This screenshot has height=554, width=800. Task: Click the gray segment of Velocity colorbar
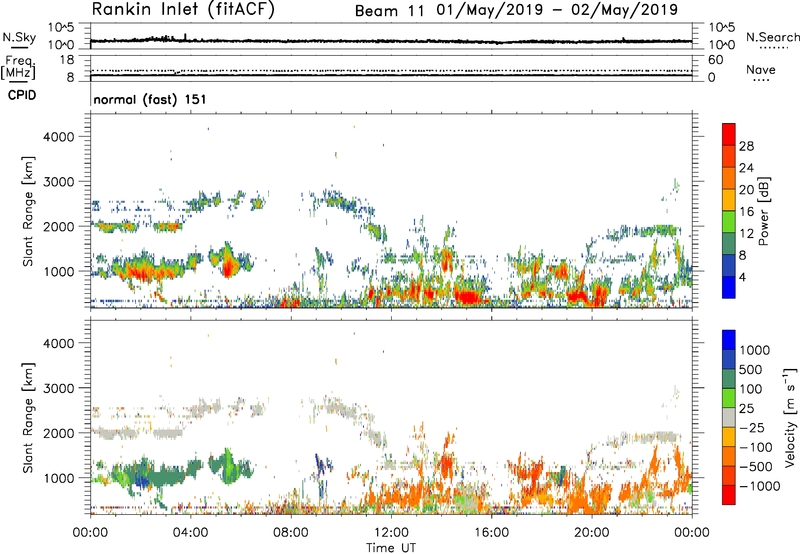point(729,418)
